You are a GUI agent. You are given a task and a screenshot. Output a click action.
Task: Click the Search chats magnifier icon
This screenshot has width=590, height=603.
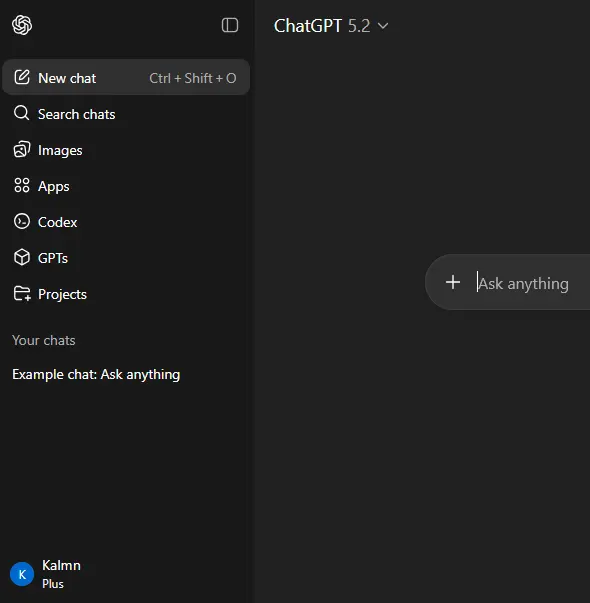pos(22,113)
